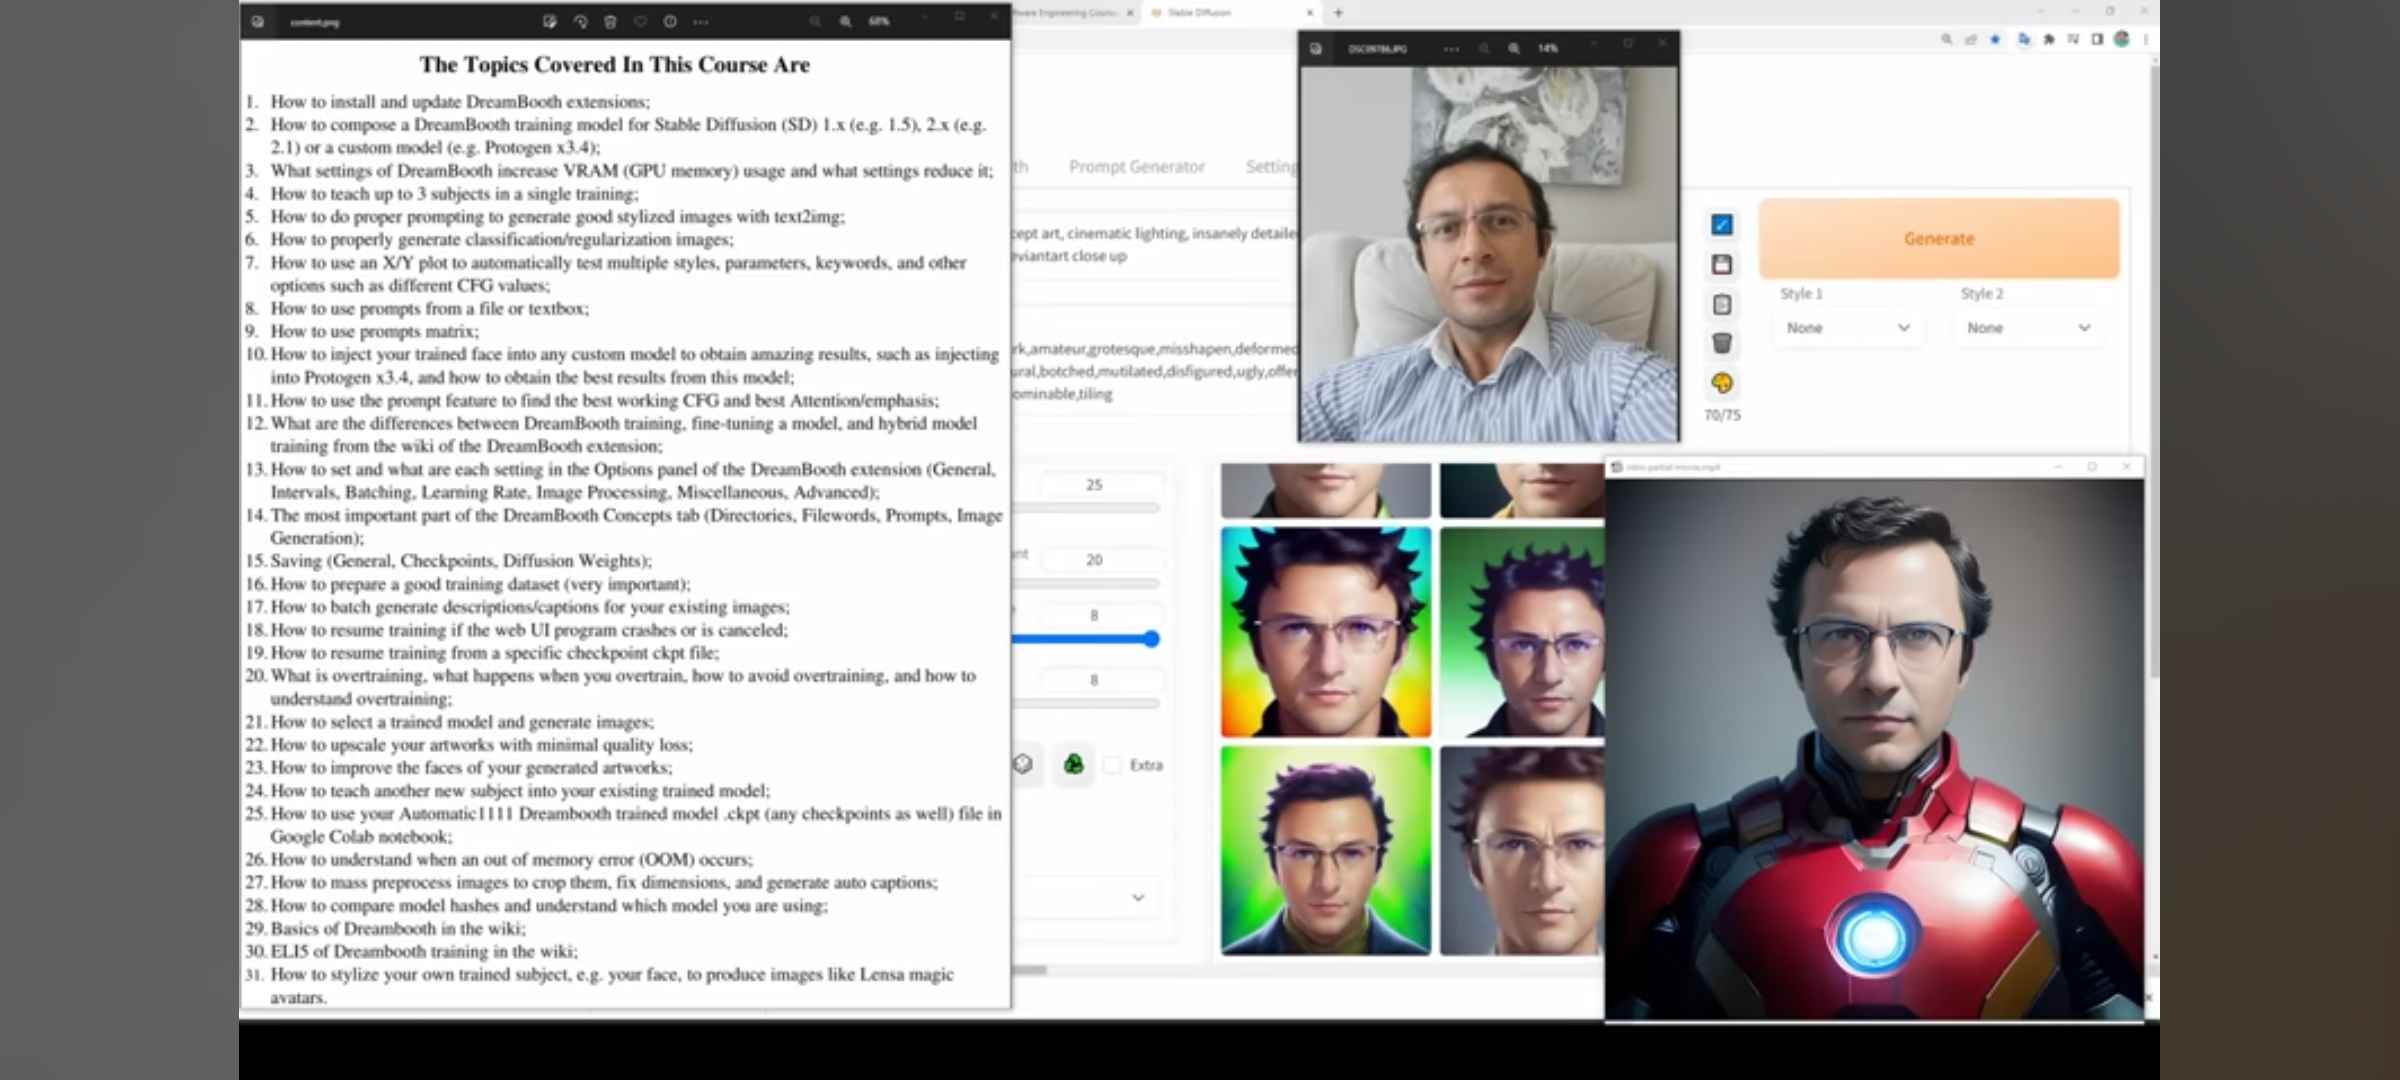Open the Style 2 dropdown
2400x1080 pixels.
pyautogui.click(x=2027, y=328)
